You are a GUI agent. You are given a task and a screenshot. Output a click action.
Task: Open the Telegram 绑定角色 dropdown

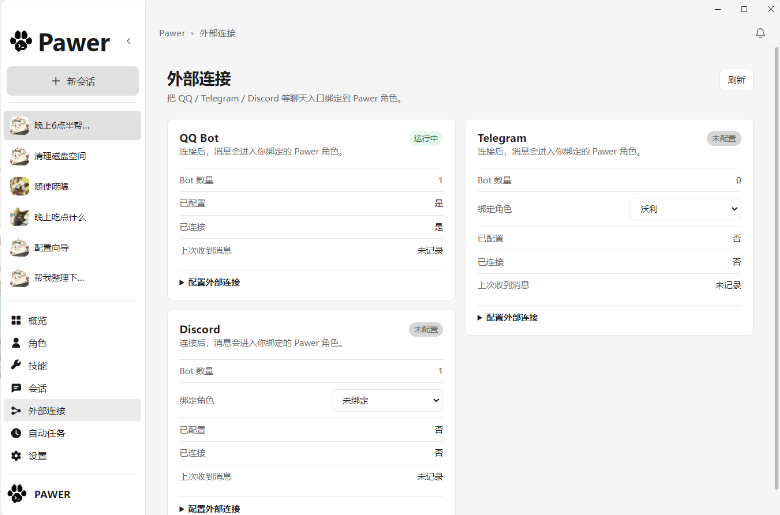point(685,209)
